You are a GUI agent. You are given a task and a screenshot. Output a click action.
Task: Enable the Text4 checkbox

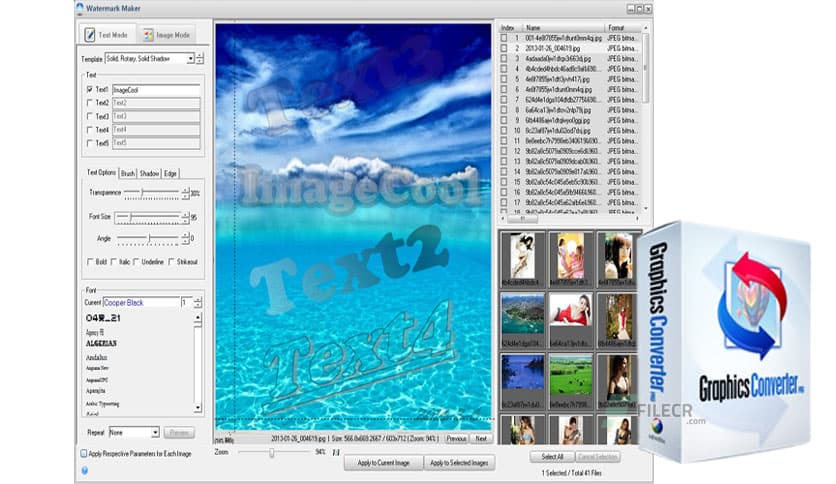click(90, 130)
